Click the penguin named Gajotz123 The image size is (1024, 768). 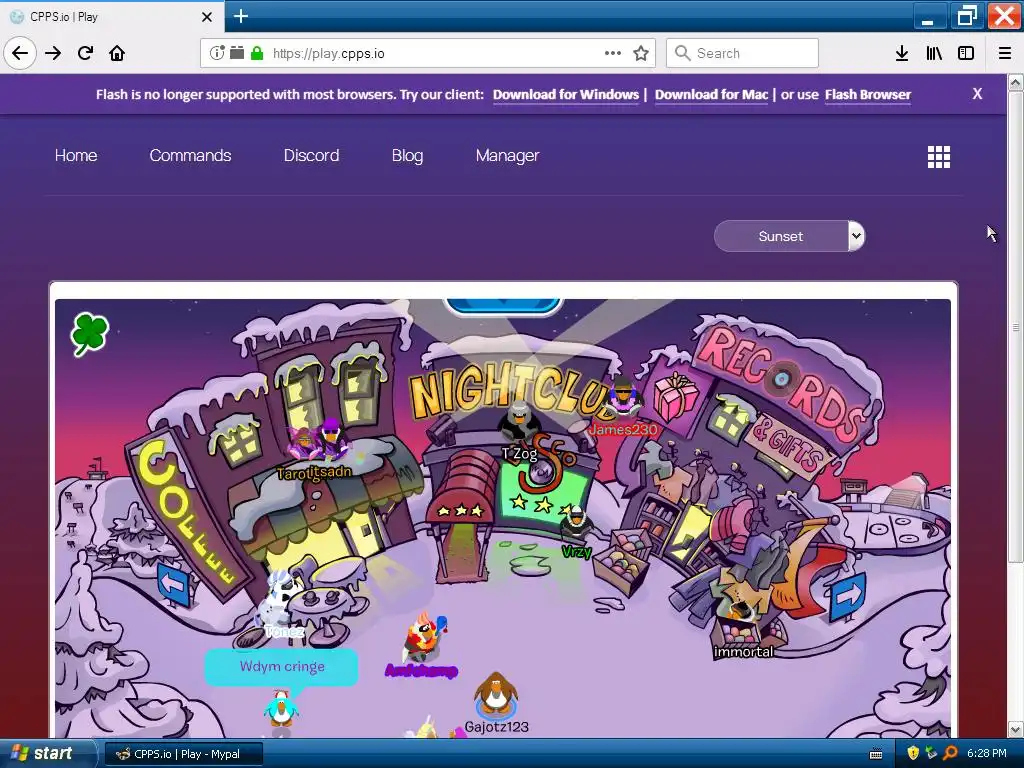(496, 694)
